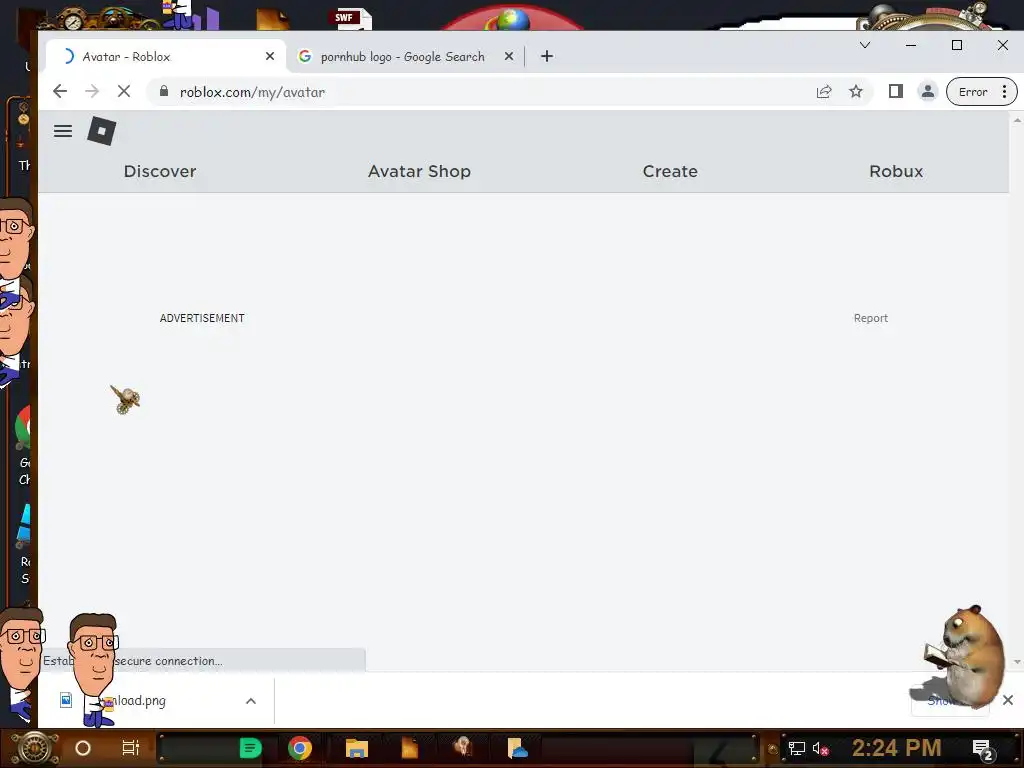Viewport: 1024px width, 768px height.
Task: Open Cortana search circle in taskbar
Action: [83, 748]
